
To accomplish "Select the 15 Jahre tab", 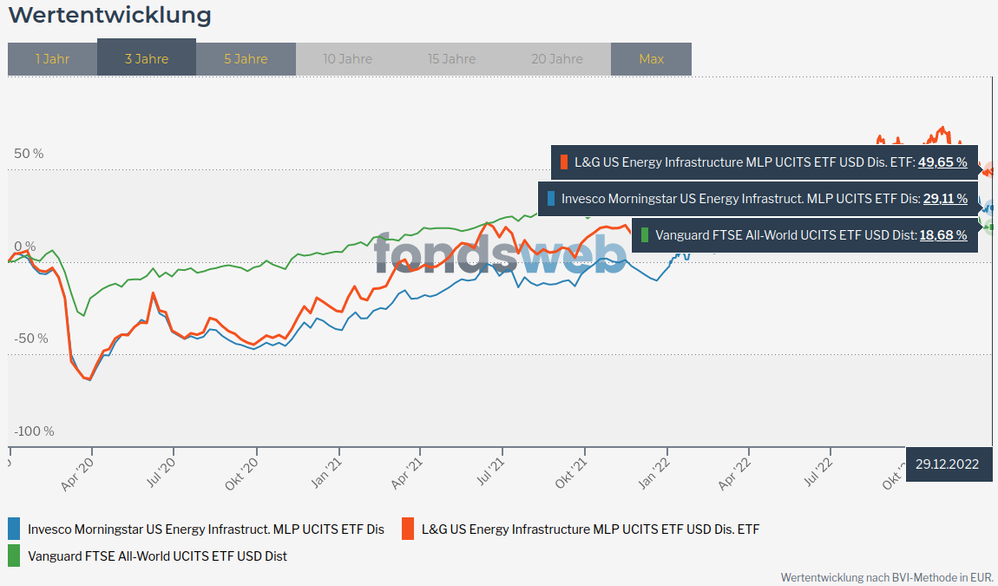I will click(451, 59).
